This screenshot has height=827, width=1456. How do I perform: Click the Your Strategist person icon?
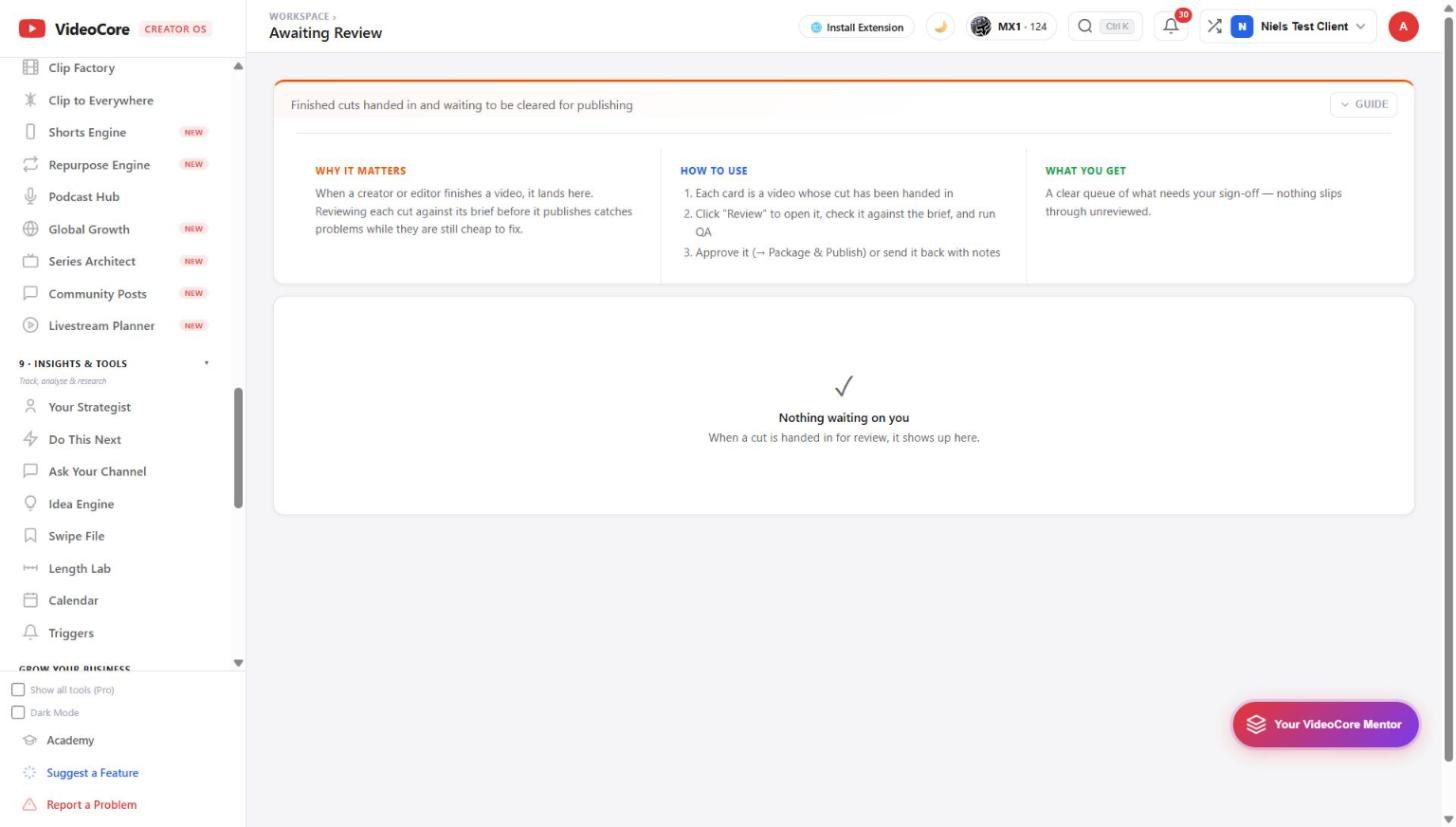[x=30, y=407]
